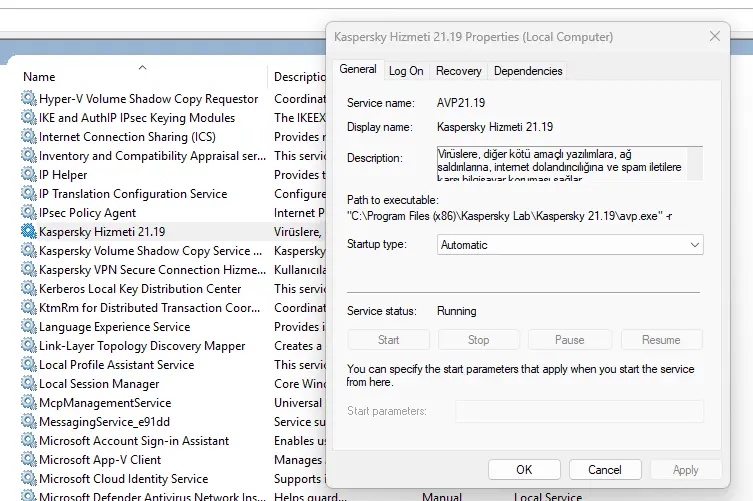Open the Recovery tab
The width and height of the screenshot is (753, 501).
coord(459,71)
